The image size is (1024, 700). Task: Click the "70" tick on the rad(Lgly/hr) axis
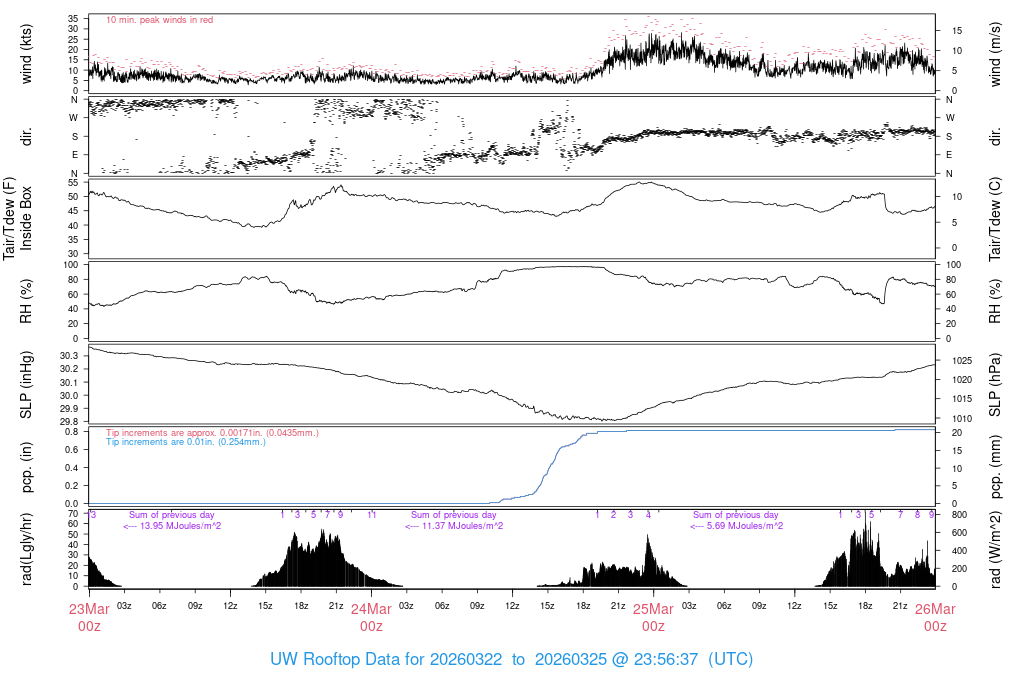73,513
